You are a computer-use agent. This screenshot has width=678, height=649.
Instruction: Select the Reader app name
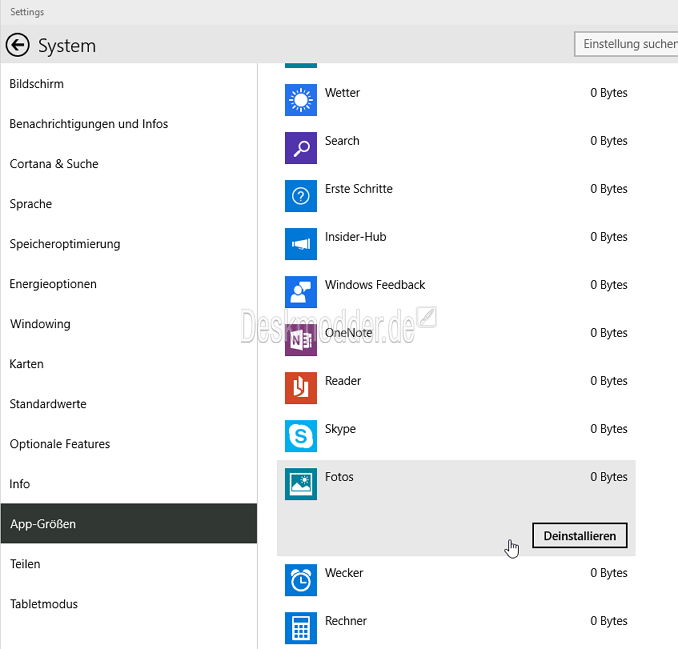pos(342,380)
